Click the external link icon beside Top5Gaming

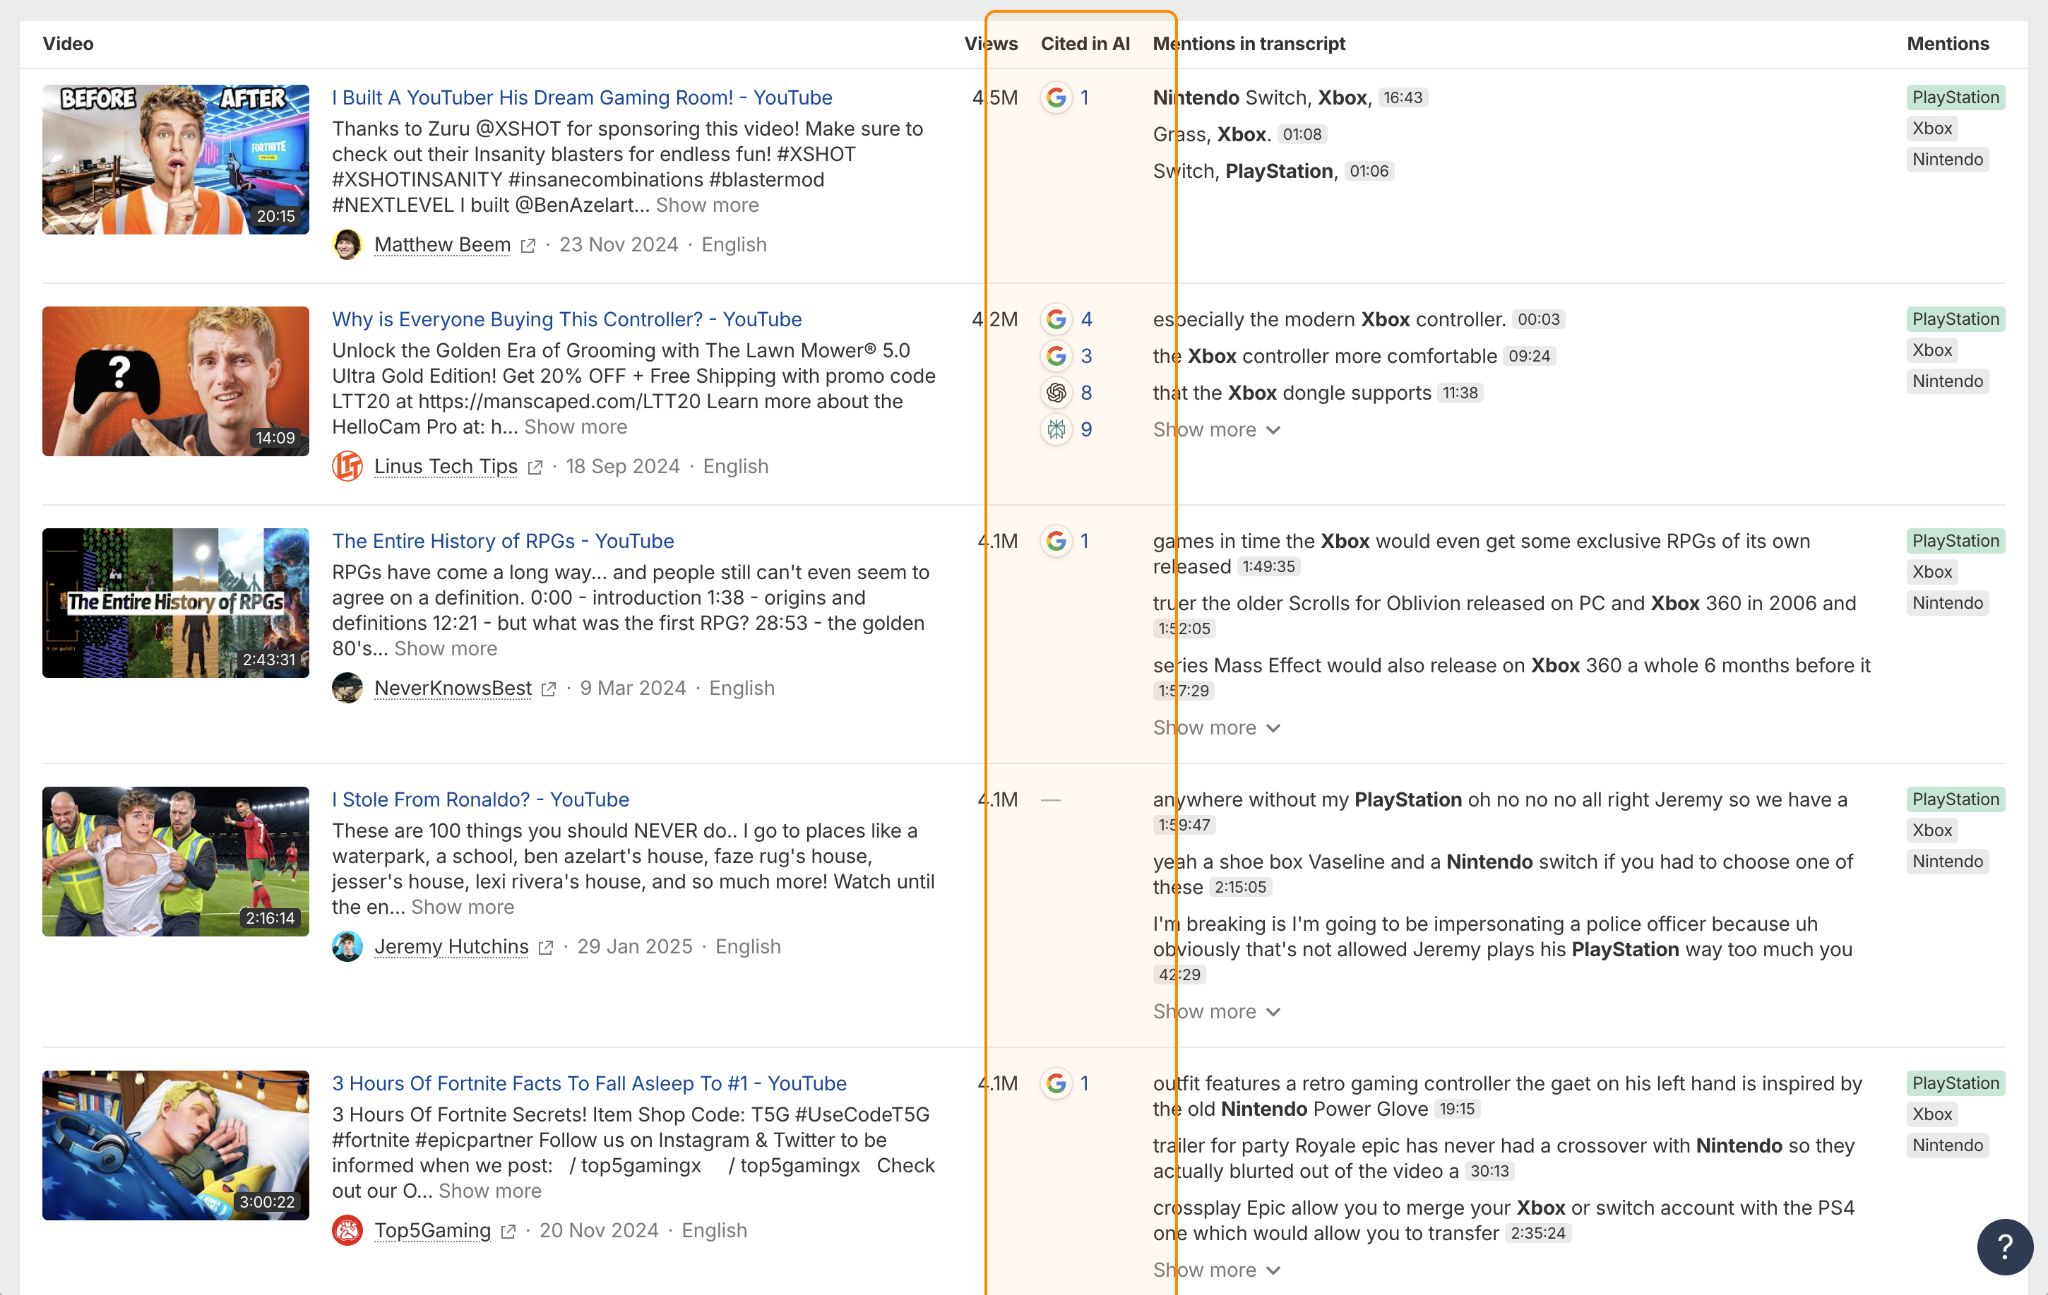510,1231
